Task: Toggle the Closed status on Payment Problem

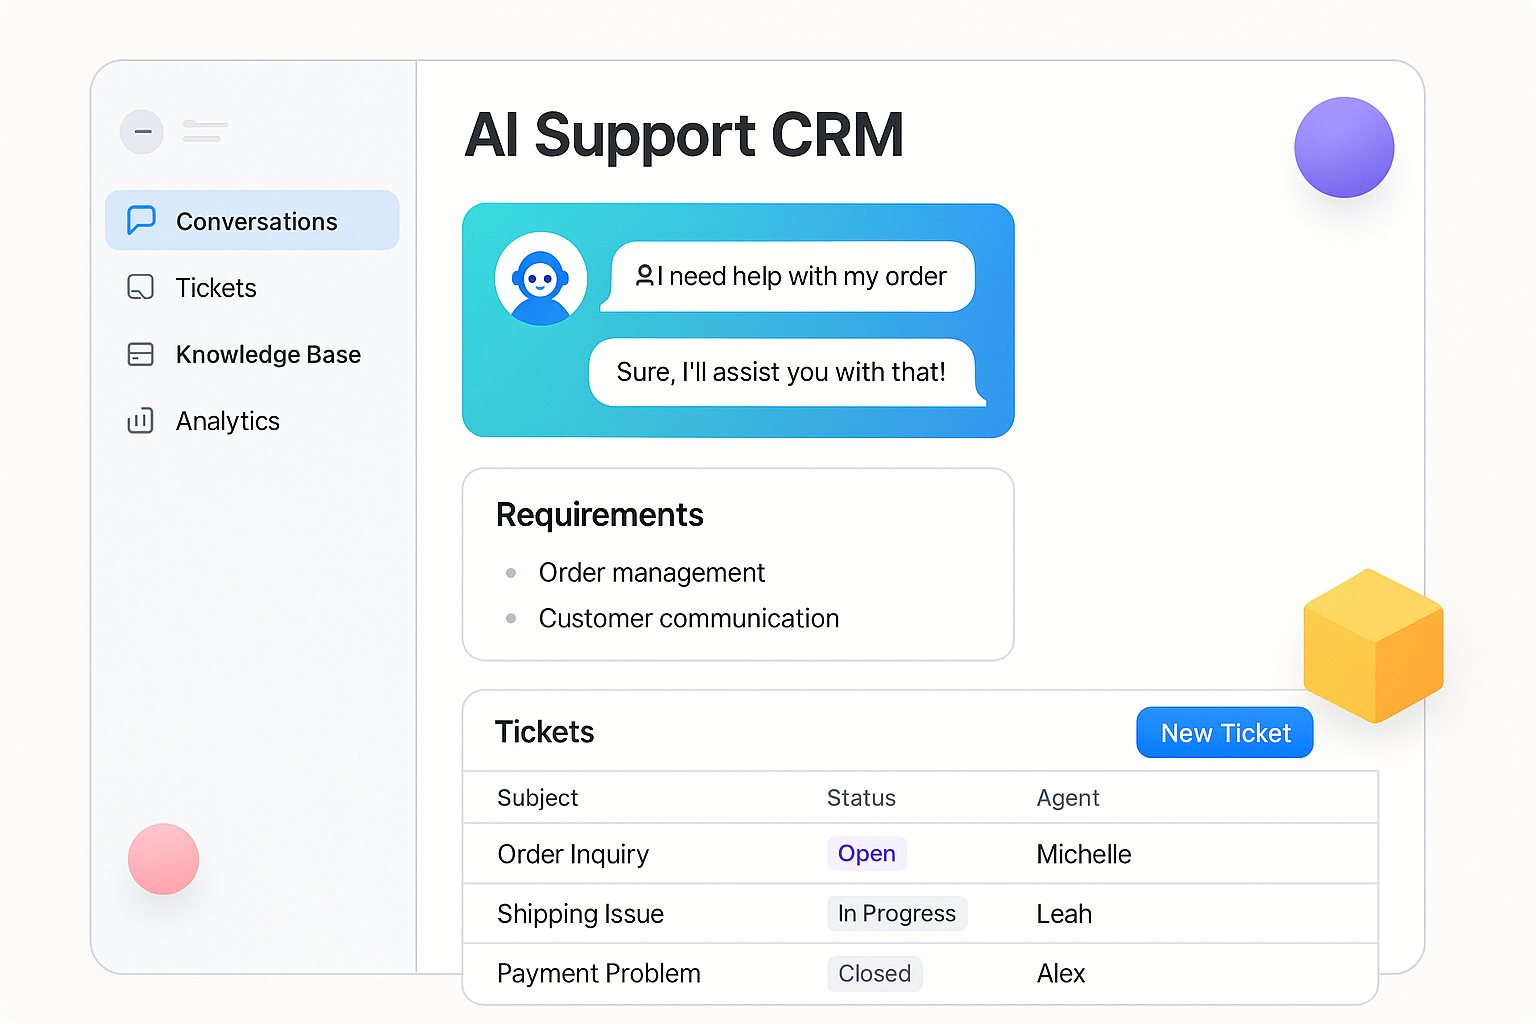Action: tap(874, 973)
